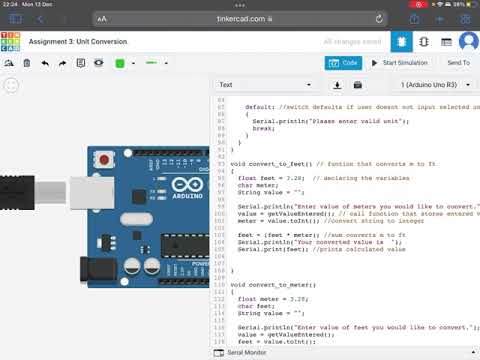Start Simulation button
Image resolution: width=480 pixels, height=360 pixels.
400,63
